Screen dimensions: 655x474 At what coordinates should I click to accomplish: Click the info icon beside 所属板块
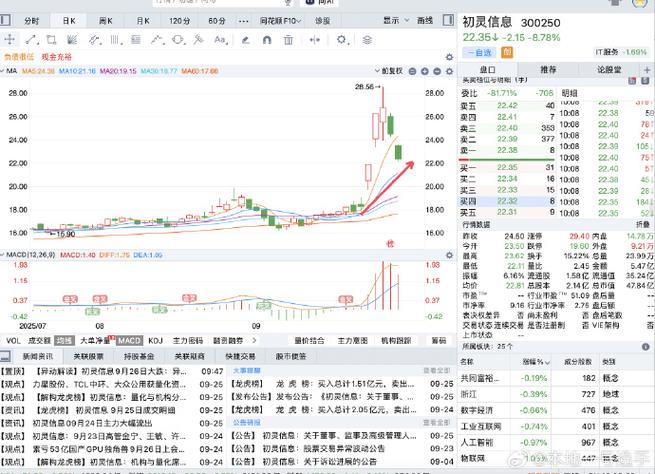tap(645, 347)
